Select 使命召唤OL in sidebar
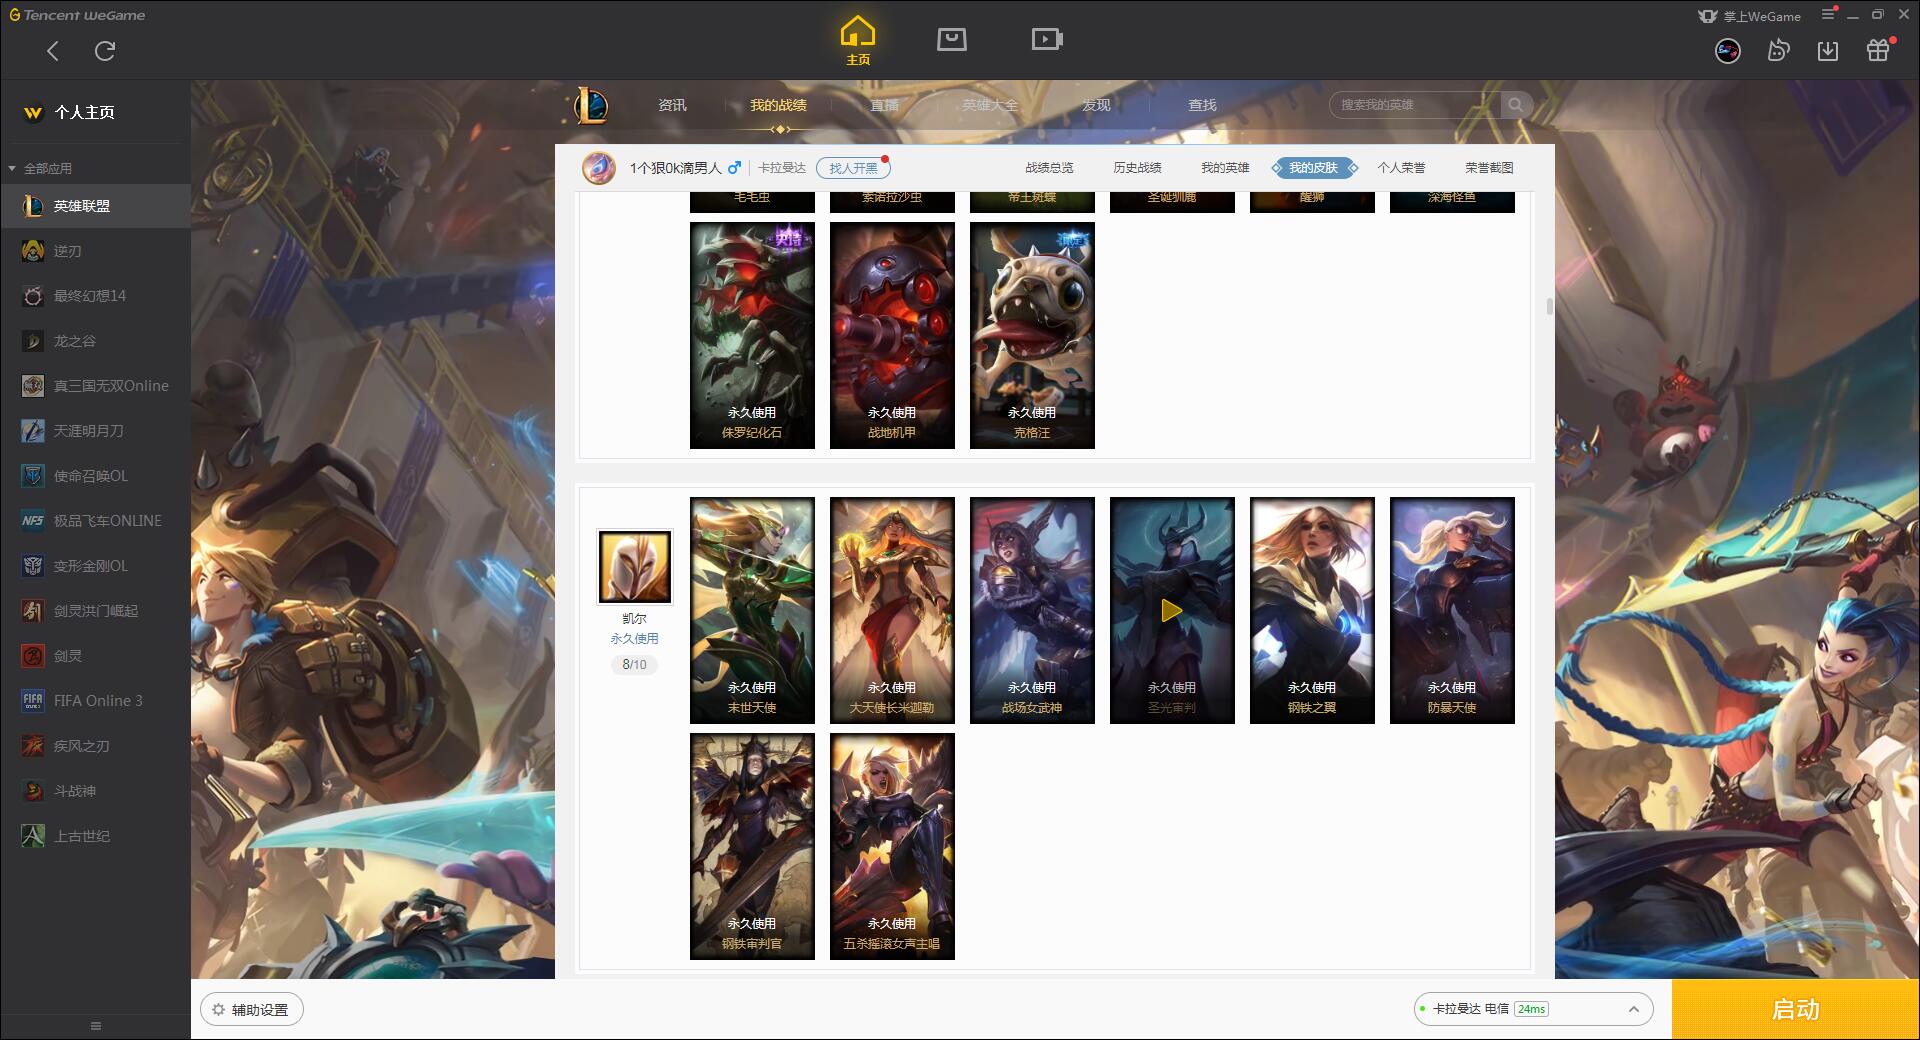1920x1040 pixels. (x=95, y=476)
